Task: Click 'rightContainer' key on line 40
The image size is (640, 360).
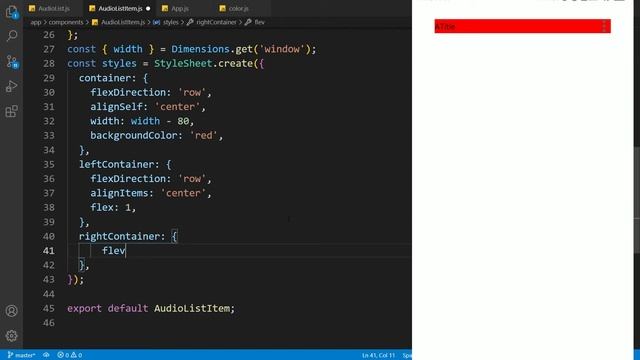Action: click(x=119, y=236)
